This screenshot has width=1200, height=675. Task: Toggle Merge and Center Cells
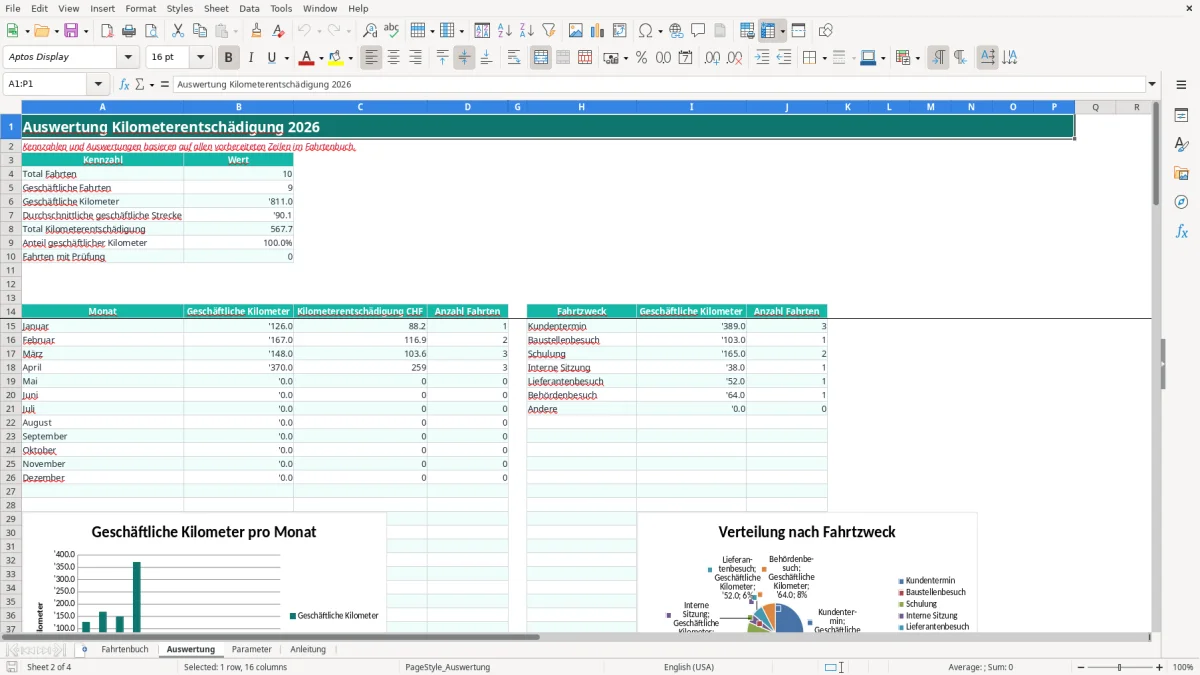point(541,58)
